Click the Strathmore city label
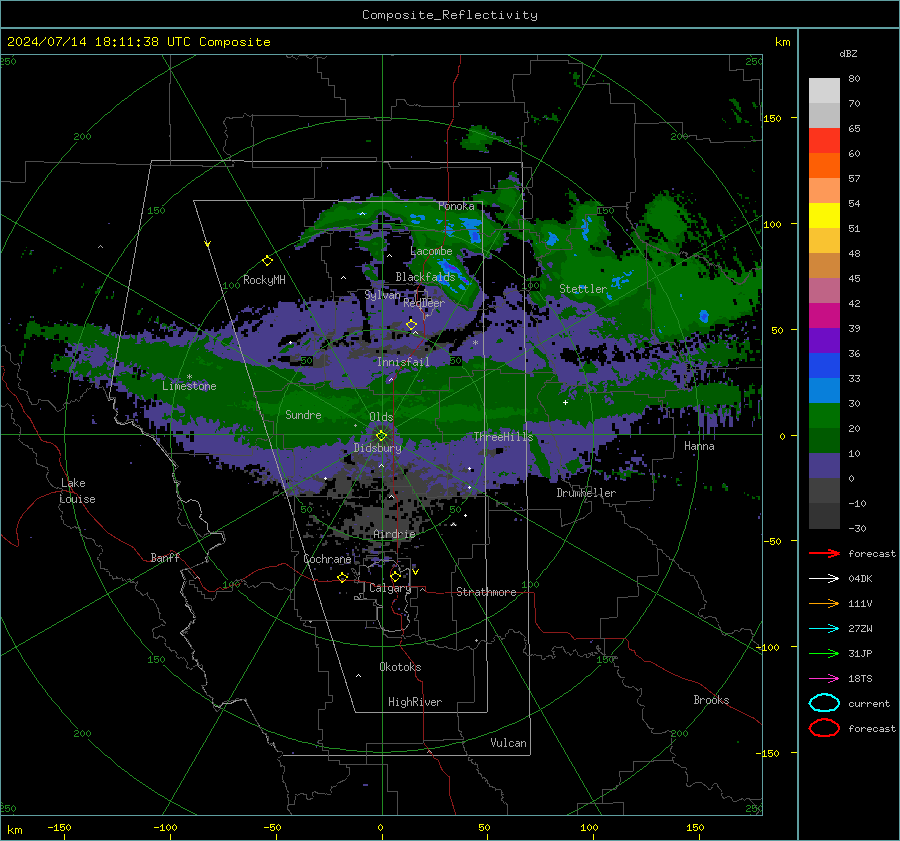 [x=486, y=592]
